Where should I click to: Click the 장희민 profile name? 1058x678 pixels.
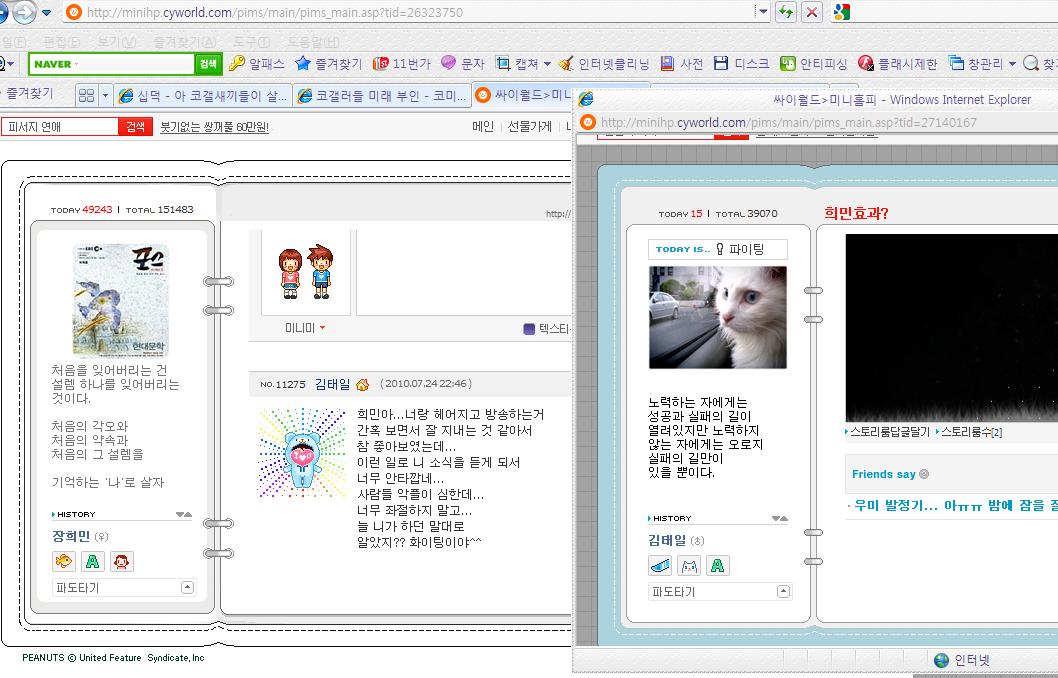[71, 536]
